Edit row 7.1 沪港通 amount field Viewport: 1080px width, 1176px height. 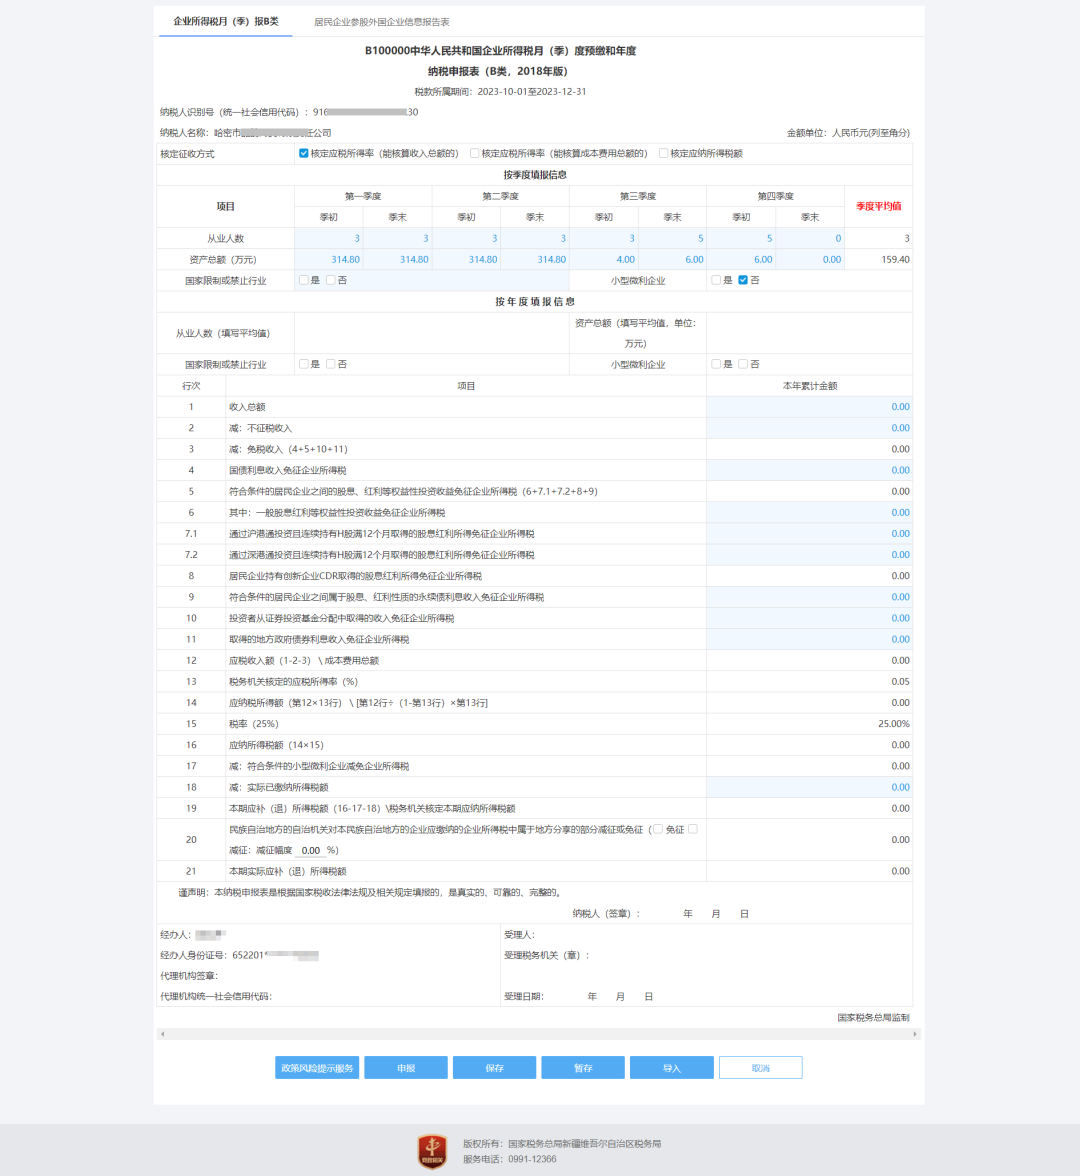(809, 533)
